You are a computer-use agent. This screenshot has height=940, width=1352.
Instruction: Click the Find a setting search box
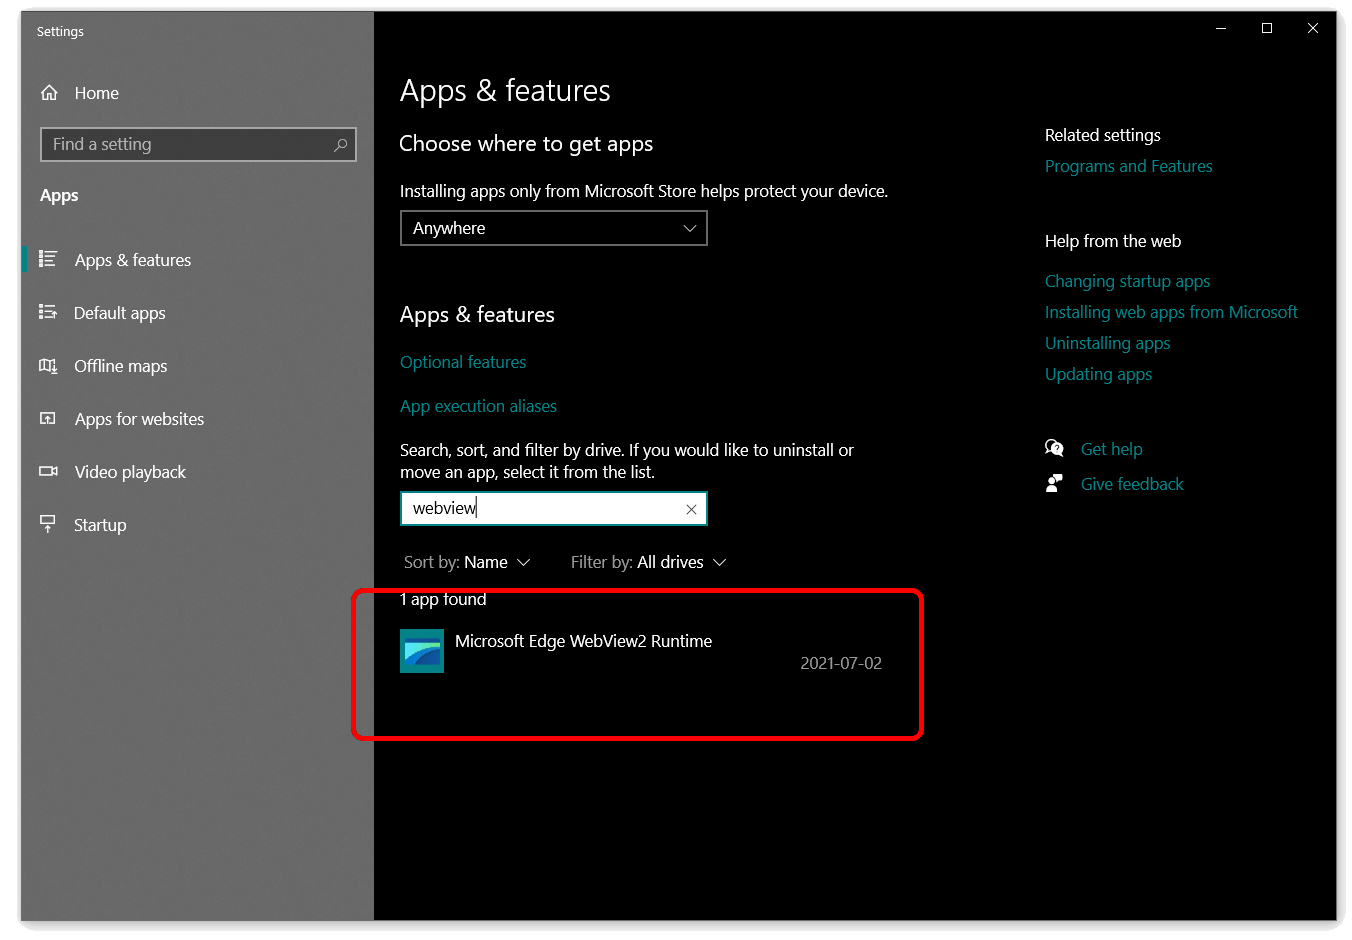pos(198,144)
